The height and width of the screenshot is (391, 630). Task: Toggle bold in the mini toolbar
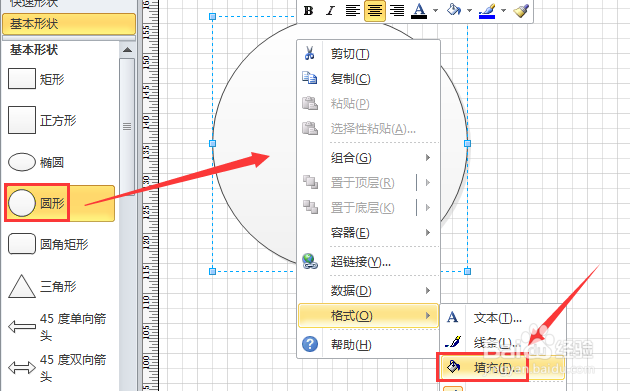[308, 10]
